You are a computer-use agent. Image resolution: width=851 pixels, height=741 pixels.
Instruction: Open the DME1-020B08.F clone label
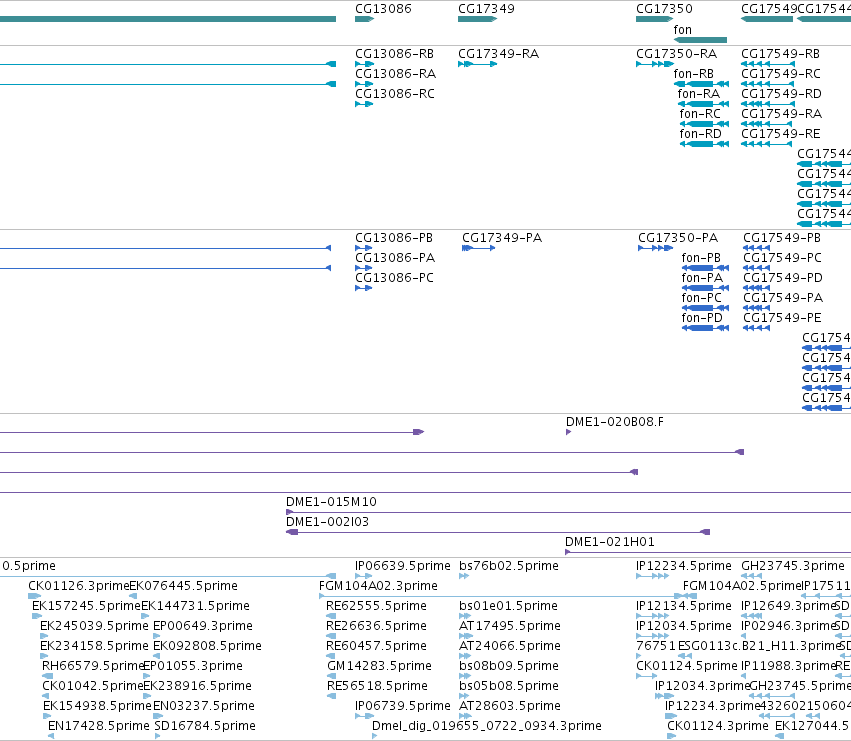(x=615, y=422)
